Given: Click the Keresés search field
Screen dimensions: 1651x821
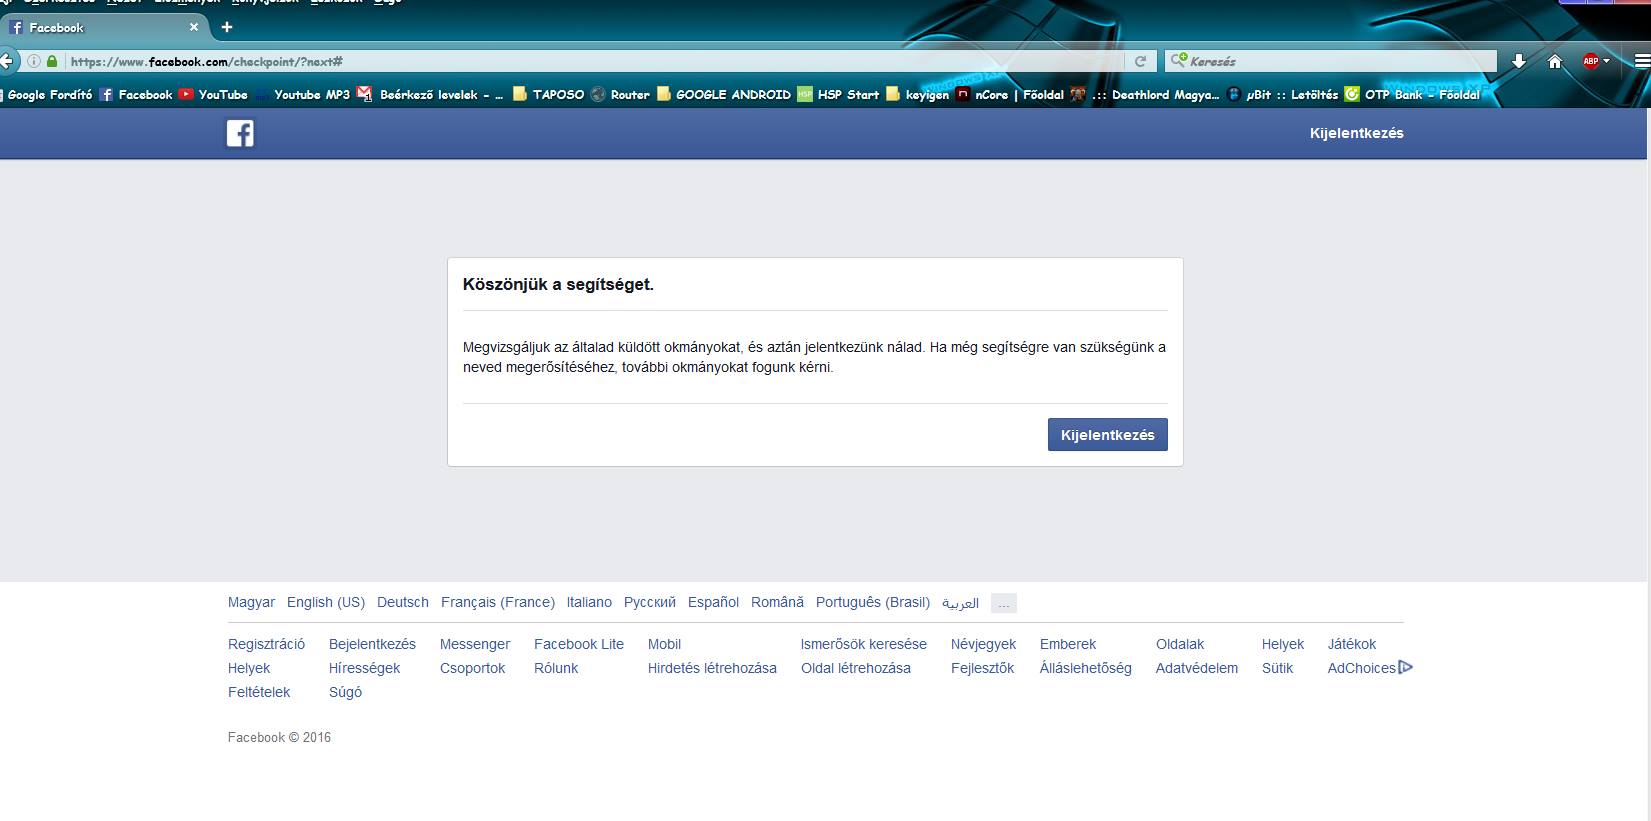Looking at the screenshot, I should 1340,61.
